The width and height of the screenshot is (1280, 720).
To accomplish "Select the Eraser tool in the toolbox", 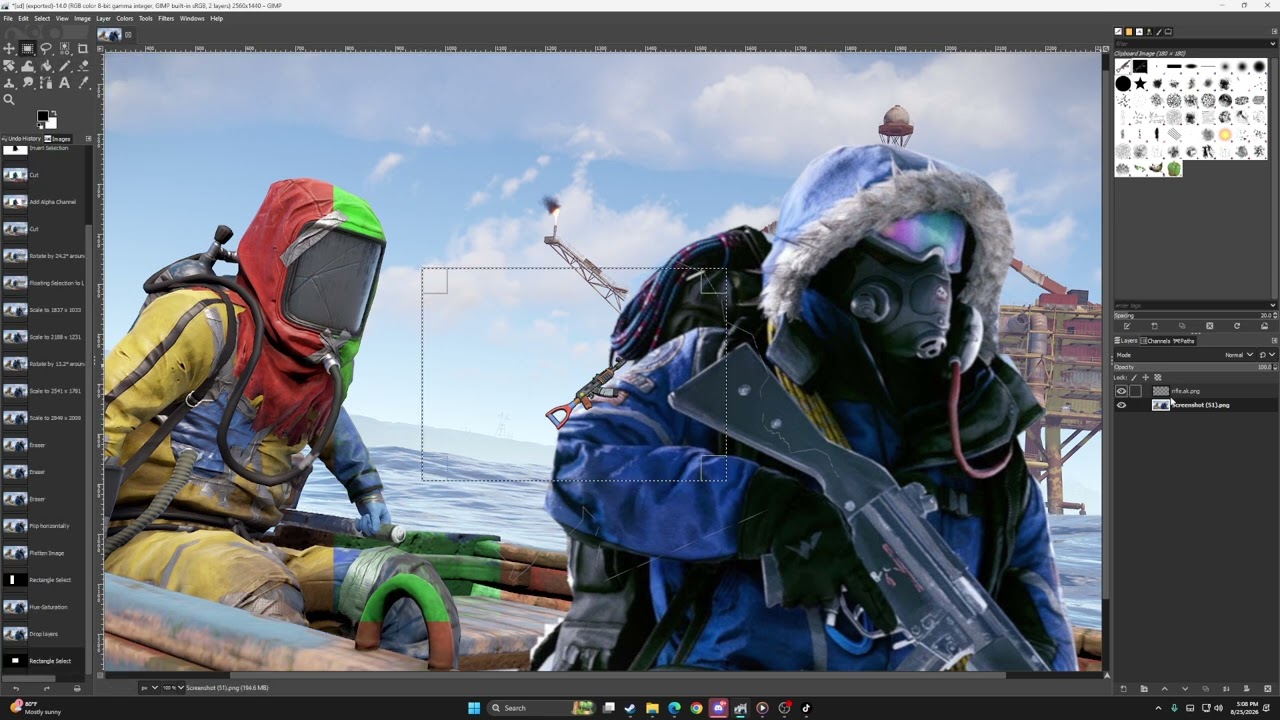I will coord(83,66).
